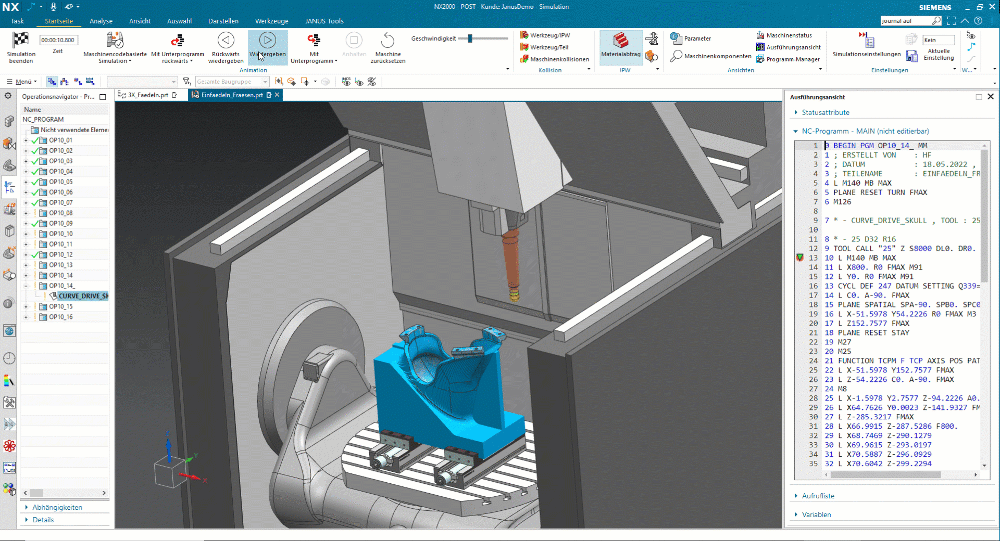Image resolution: width=1000 pixels, height=541 pixels.
Task: Click the Aktuelle Einstellung save icon
Action: tap(912, 56)
